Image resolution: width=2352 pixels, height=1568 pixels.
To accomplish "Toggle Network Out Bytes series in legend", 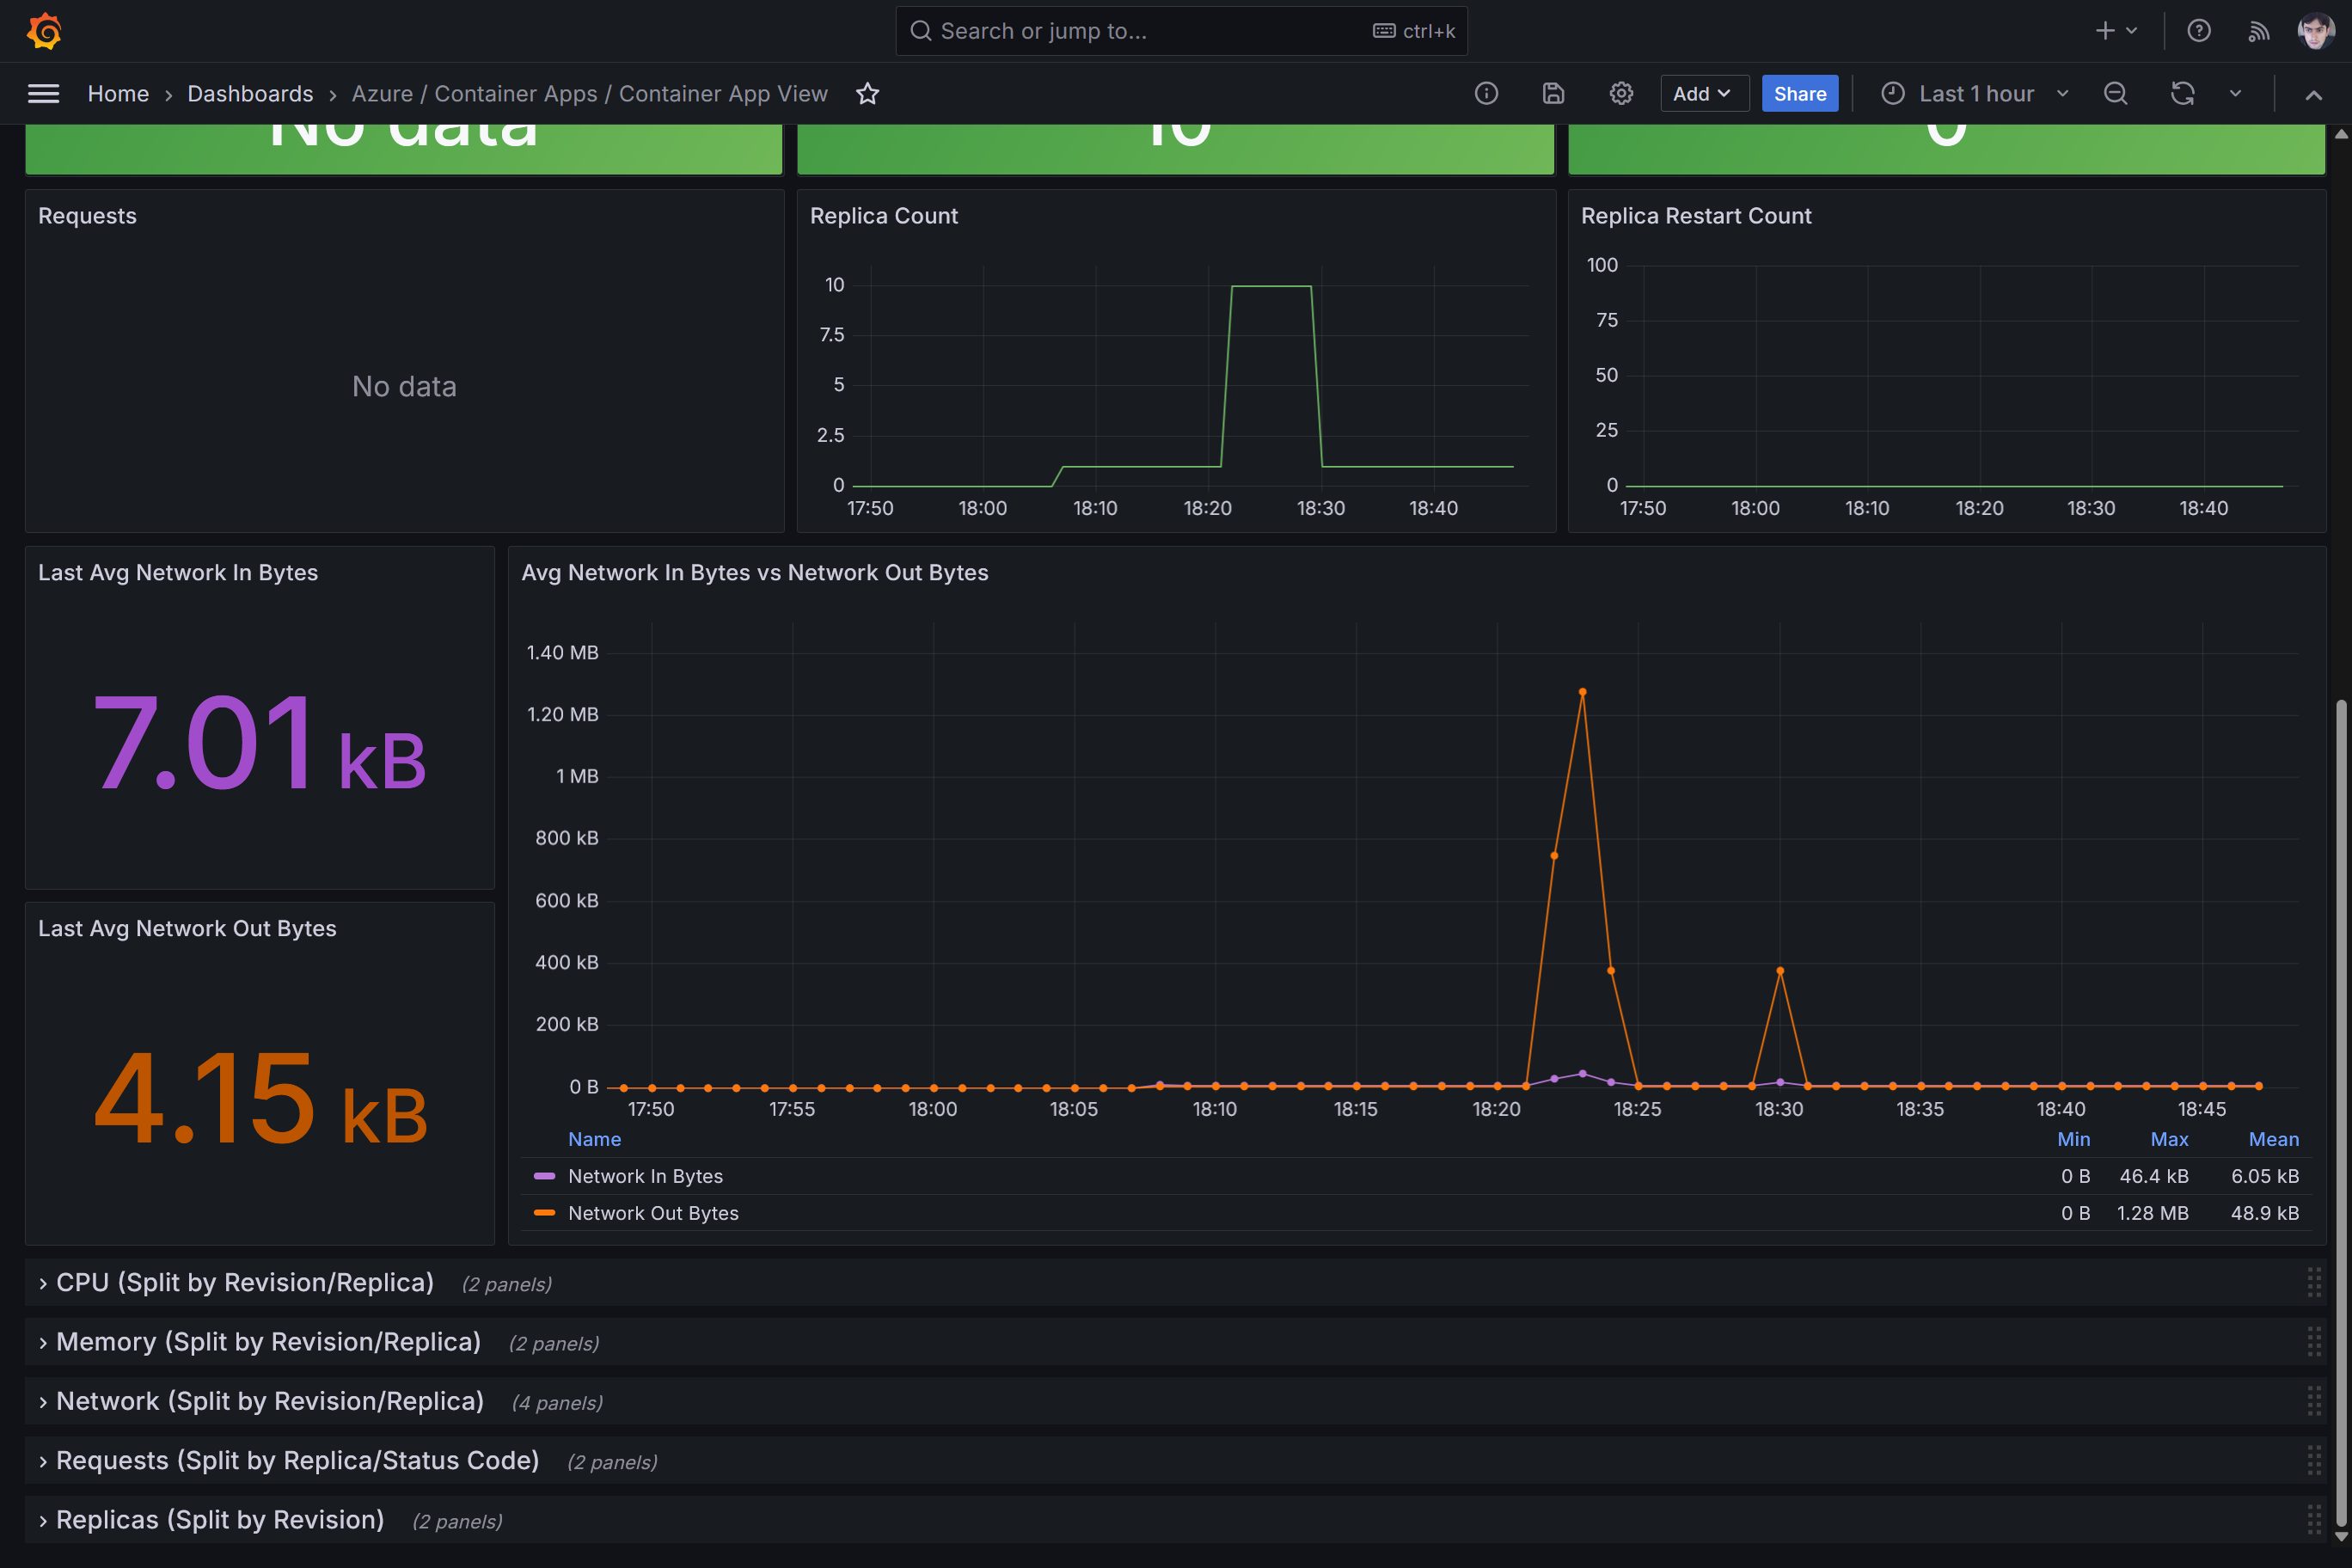I will pos(653,1213).
